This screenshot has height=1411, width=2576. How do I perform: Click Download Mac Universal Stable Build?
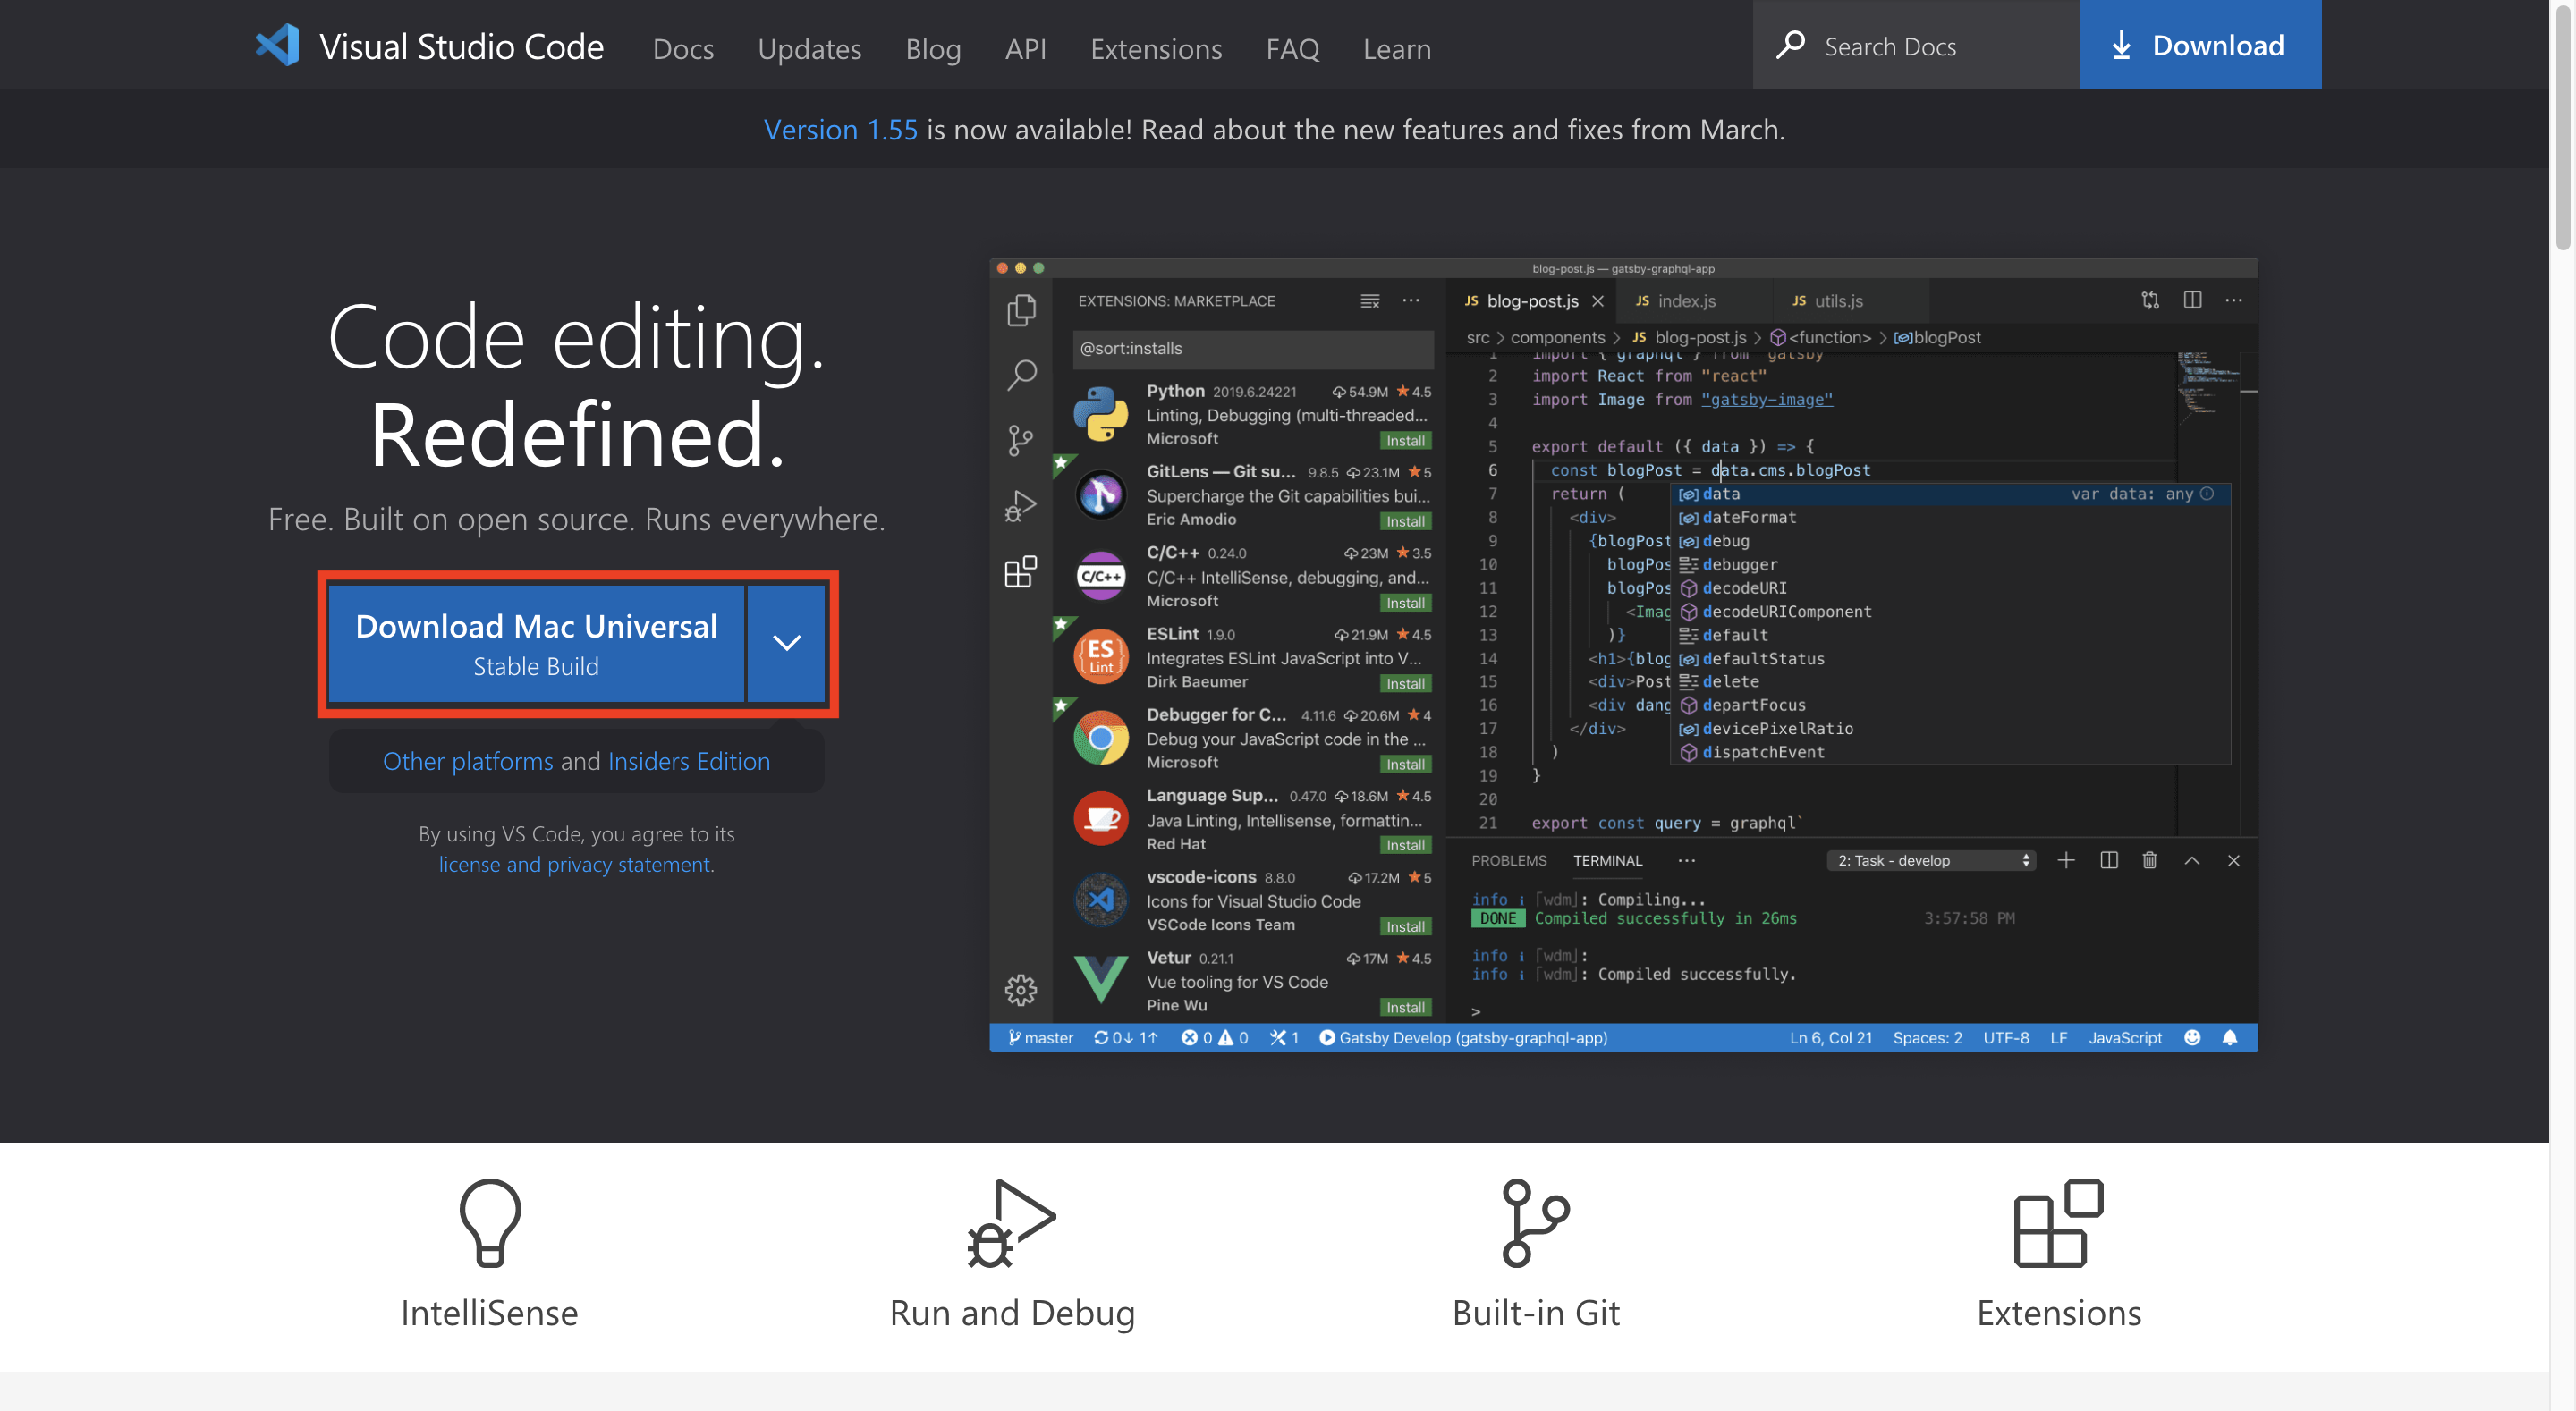[536, 643]
